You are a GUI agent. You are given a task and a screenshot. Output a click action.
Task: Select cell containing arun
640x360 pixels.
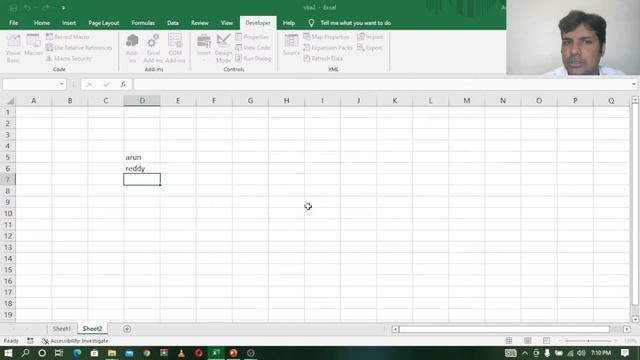click(x=142, y=157)
